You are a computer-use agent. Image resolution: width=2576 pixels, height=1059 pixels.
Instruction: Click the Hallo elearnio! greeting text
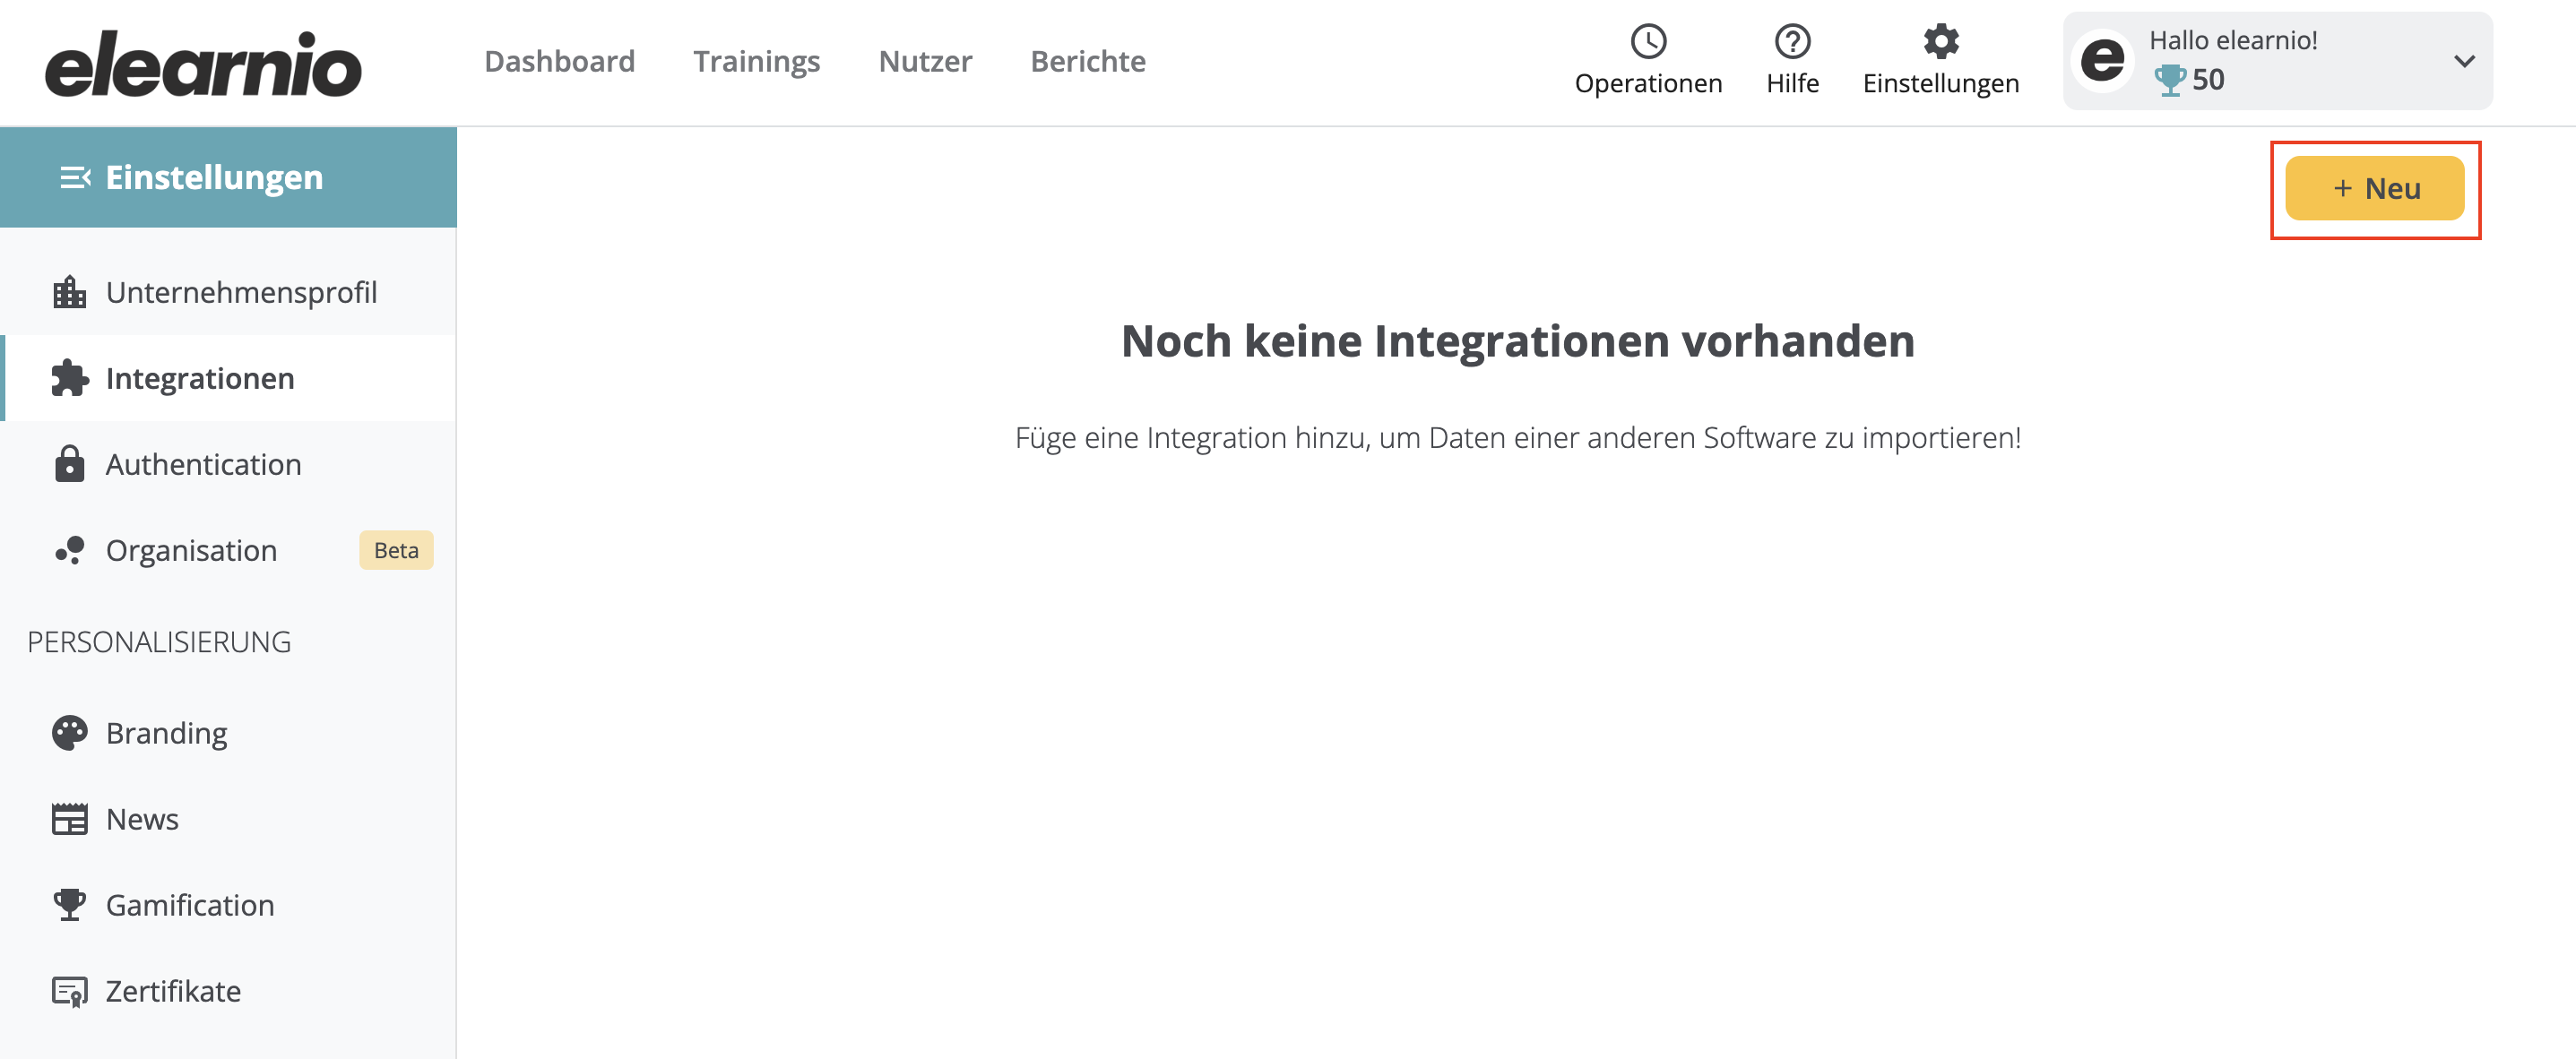point(2233,40)
